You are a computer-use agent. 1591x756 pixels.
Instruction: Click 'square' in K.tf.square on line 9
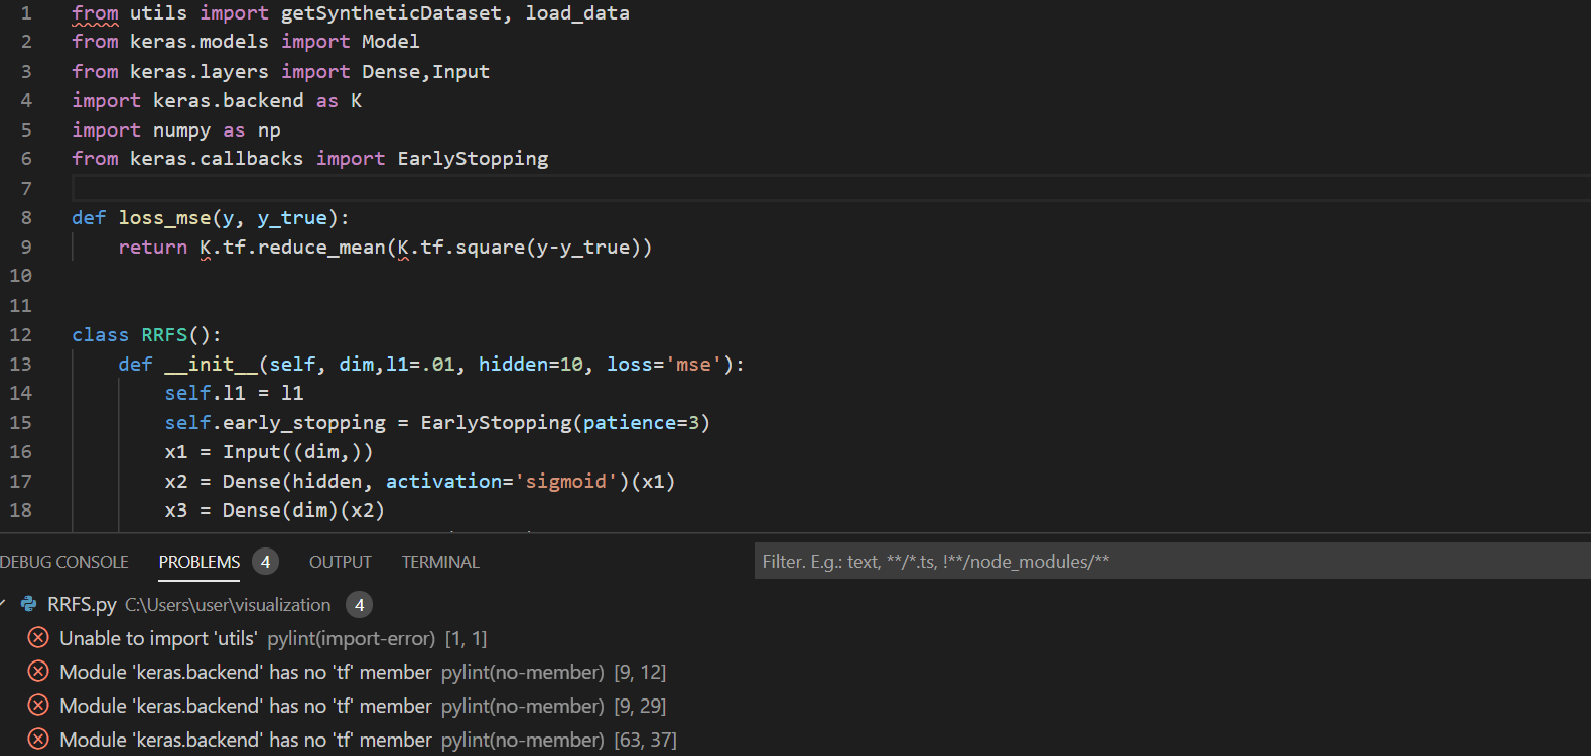click(x=490, y=247)
